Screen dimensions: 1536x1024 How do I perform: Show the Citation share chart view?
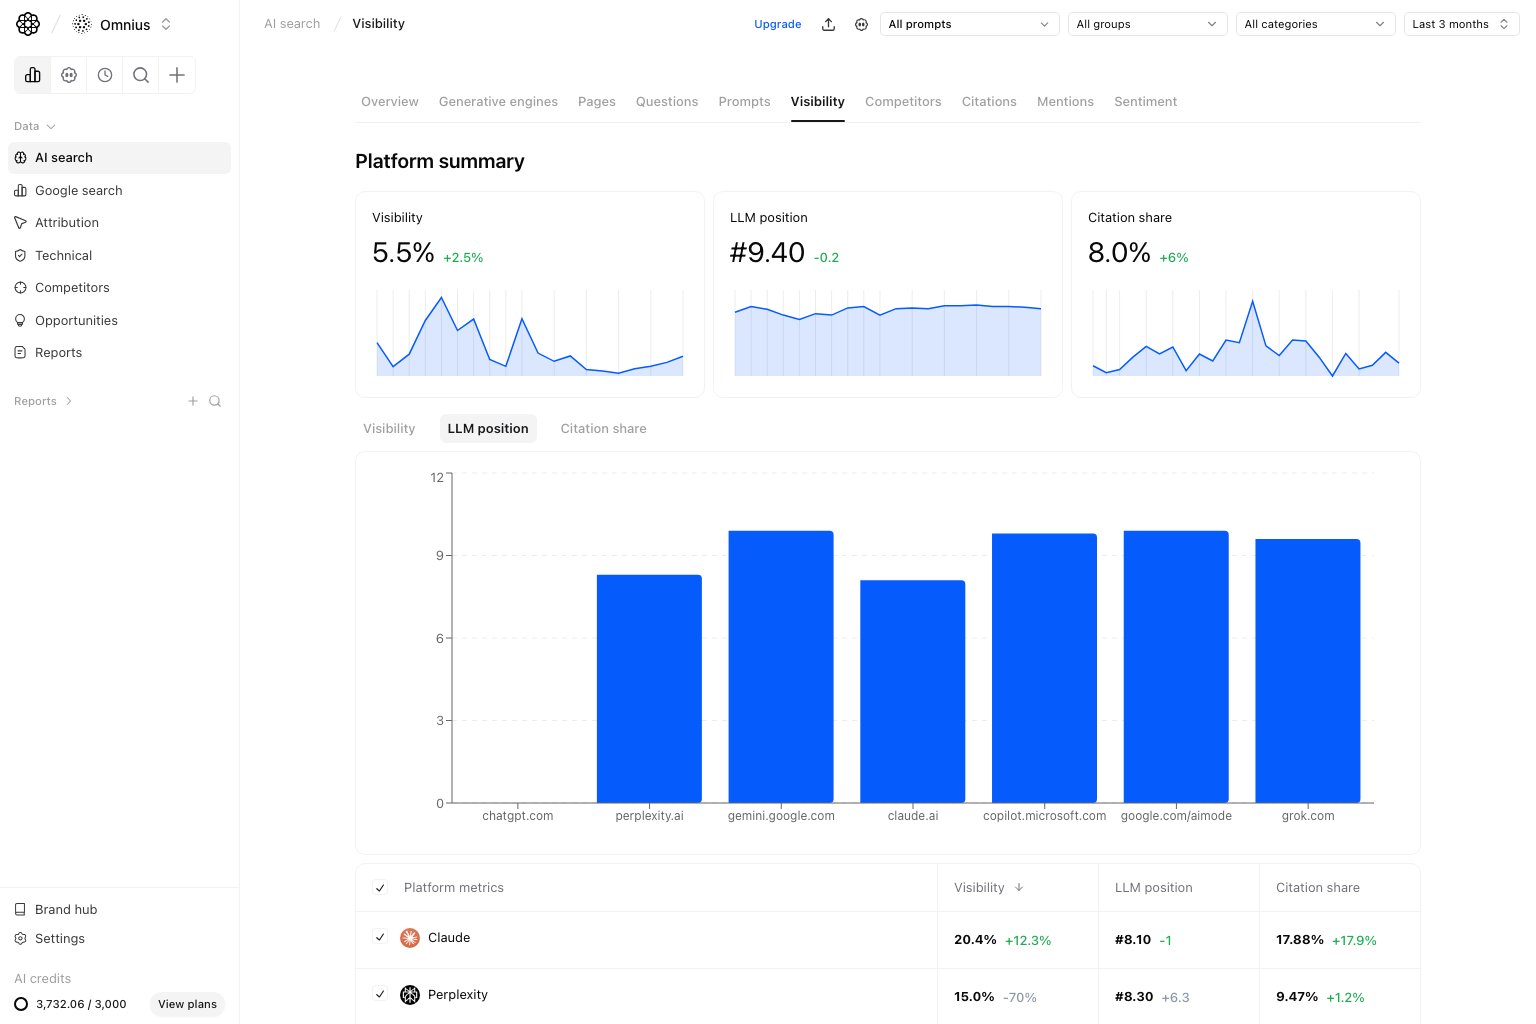tap(603, 429)
